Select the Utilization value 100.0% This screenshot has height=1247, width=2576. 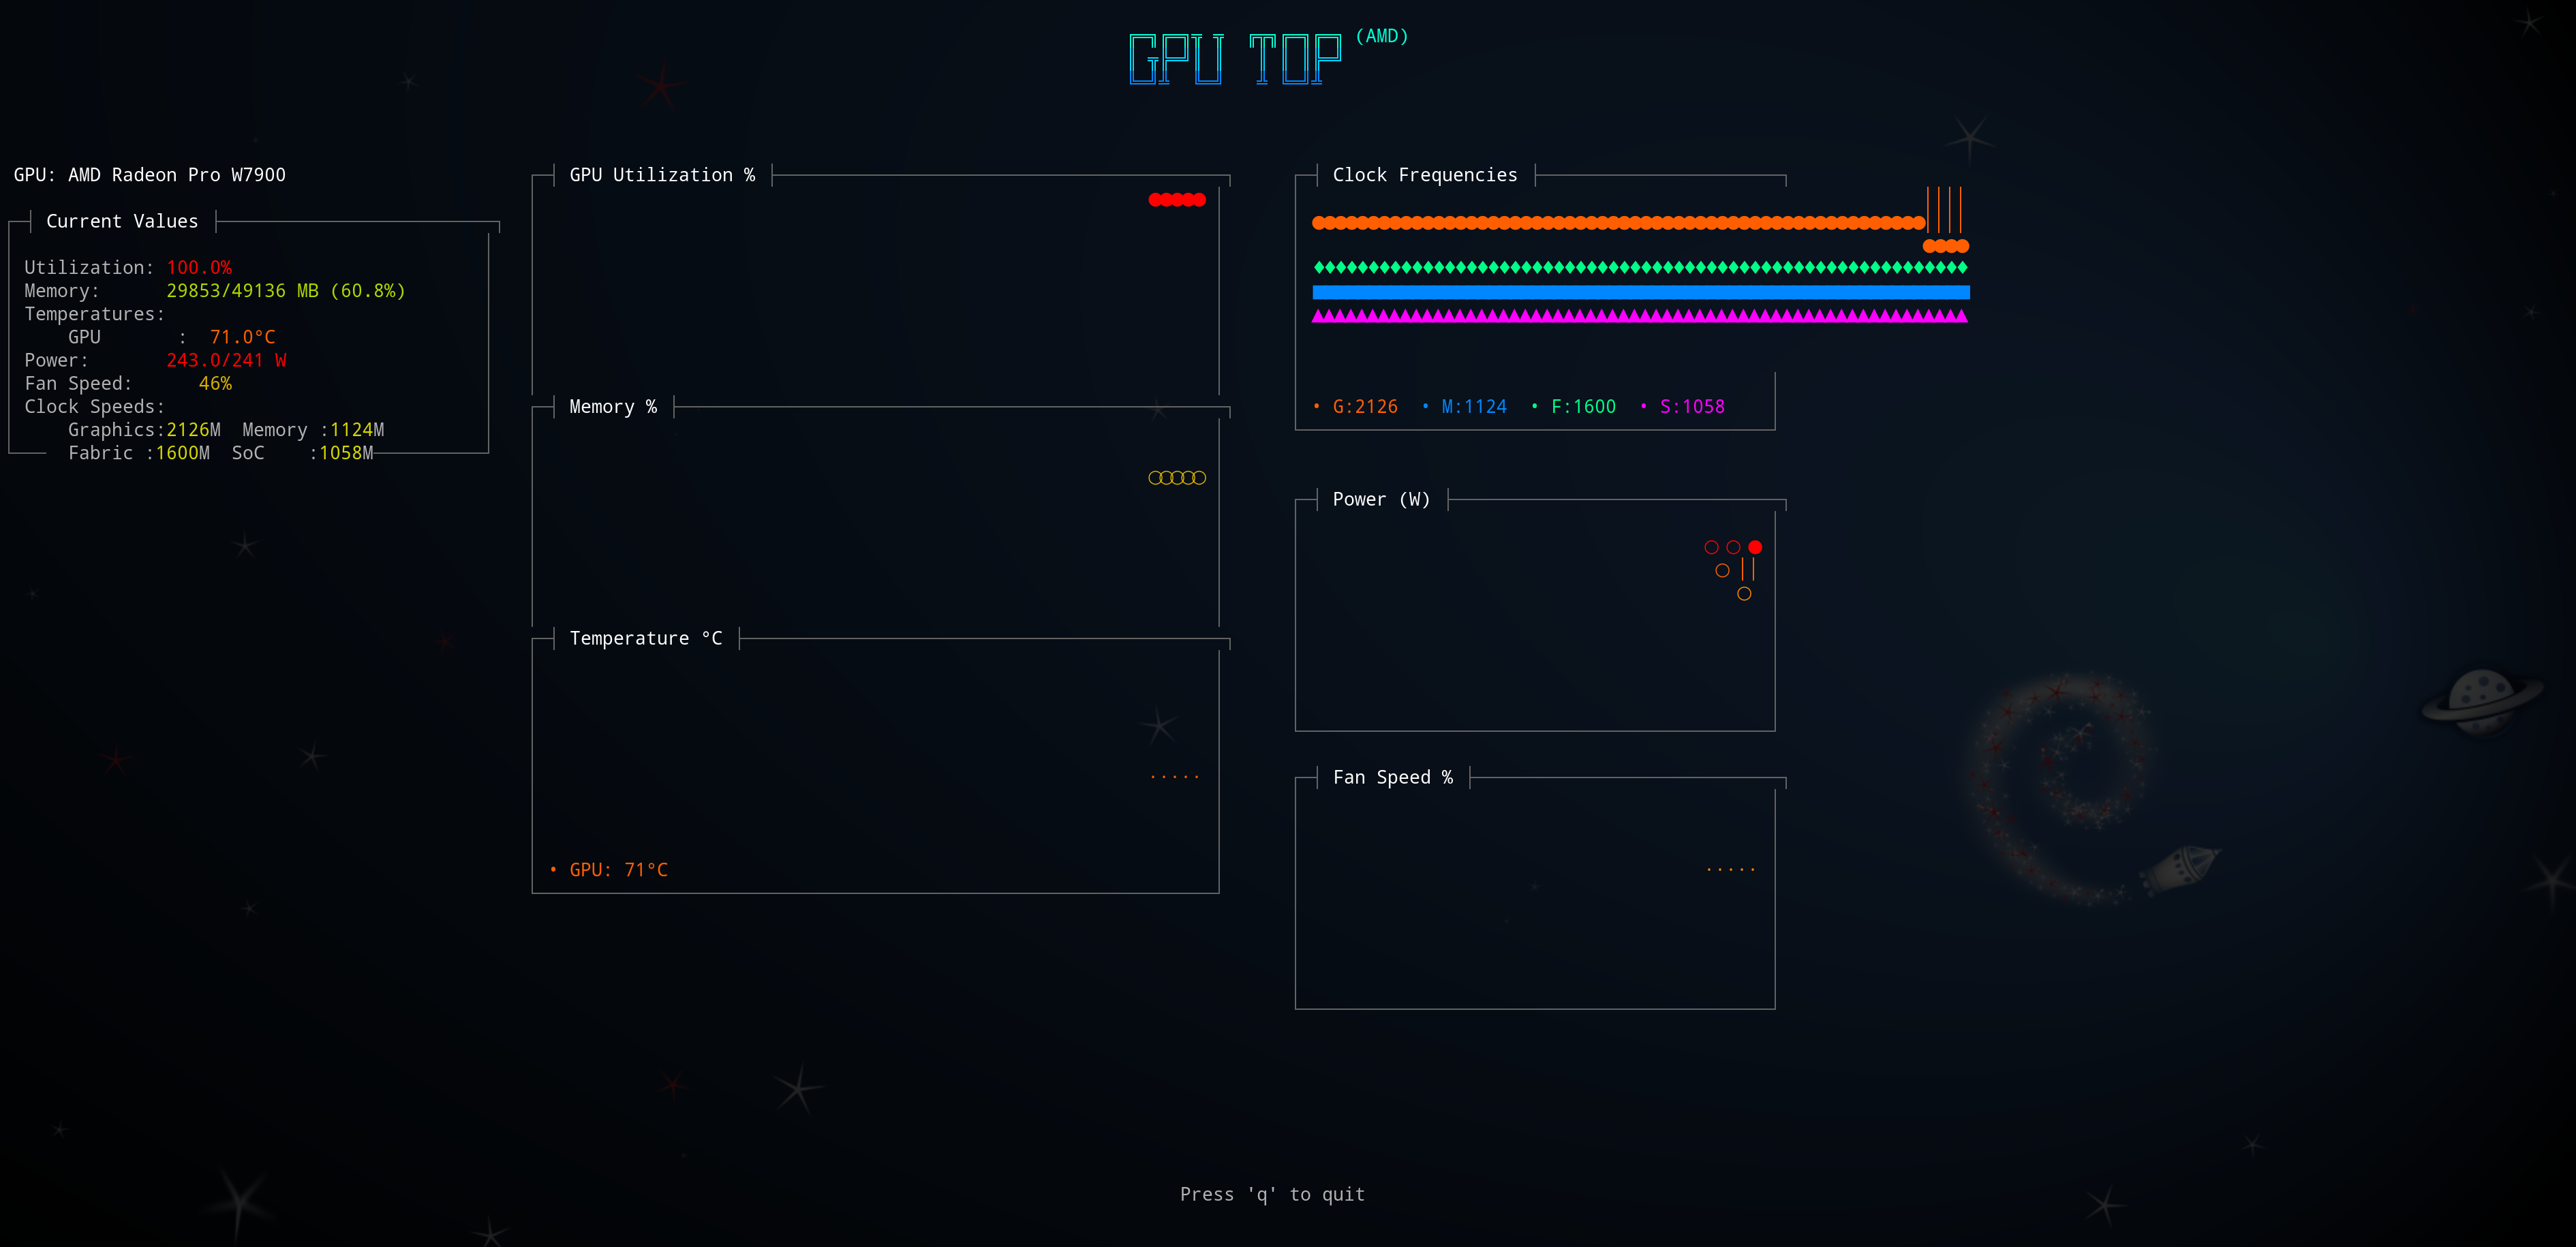point(199,267)
